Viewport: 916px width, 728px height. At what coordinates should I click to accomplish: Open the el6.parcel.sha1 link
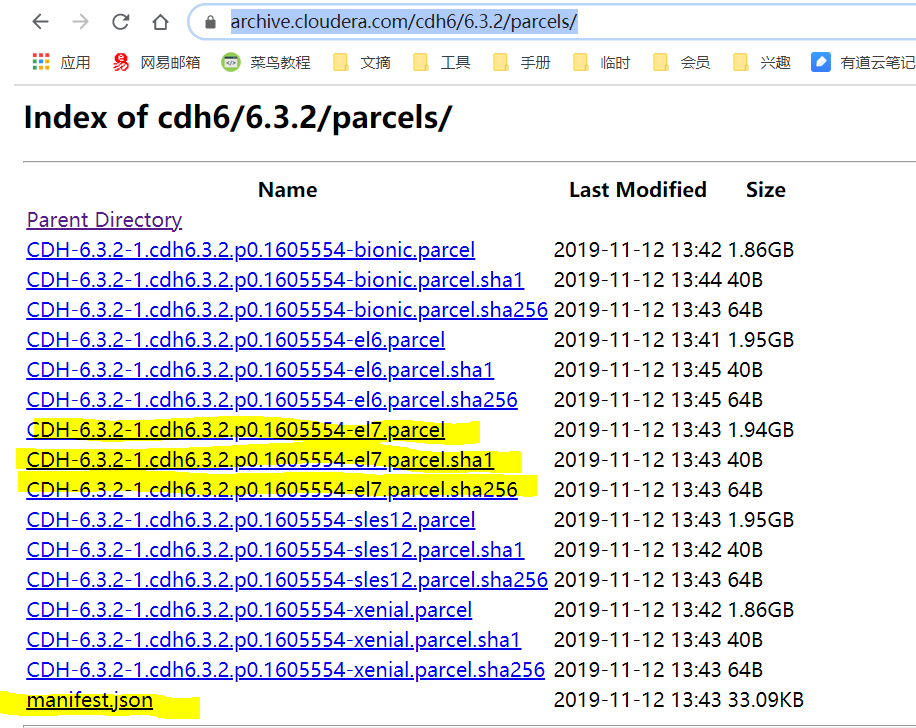pos(260,370)
